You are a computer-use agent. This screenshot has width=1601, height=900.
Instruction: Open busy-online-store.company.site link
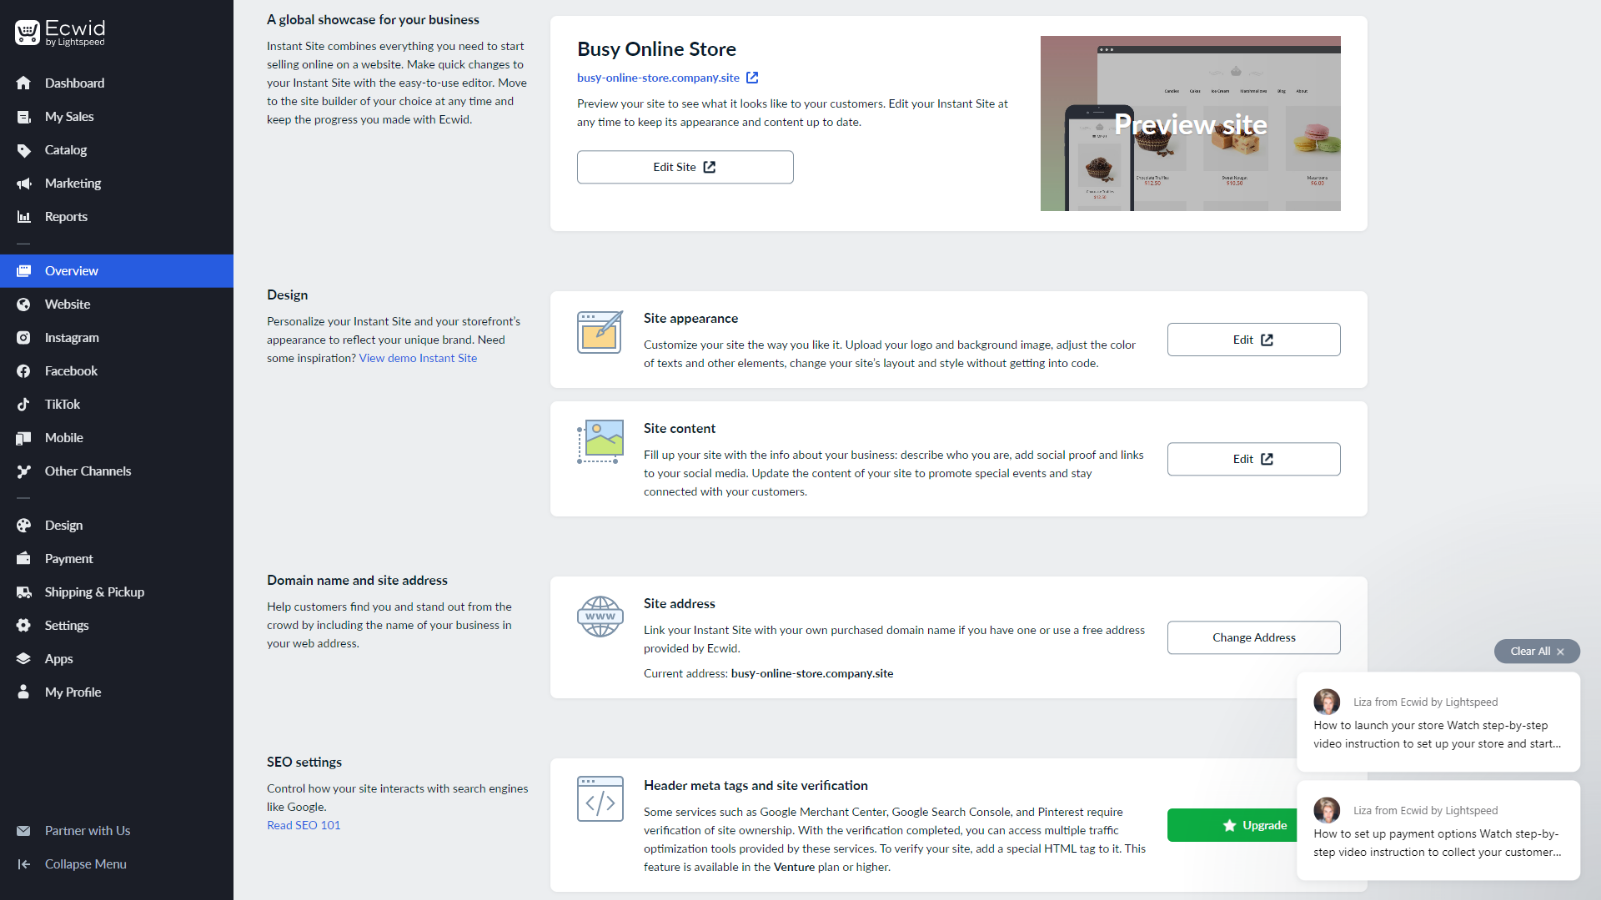click(x=658, y=77)
